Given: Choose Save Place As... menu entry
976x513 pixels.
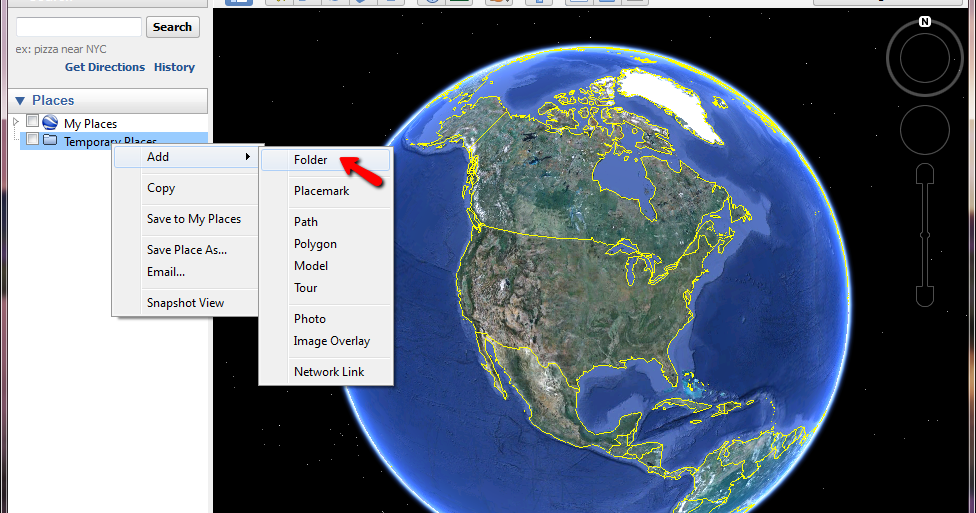Looking at the screenshot, I should pos(185,250).
